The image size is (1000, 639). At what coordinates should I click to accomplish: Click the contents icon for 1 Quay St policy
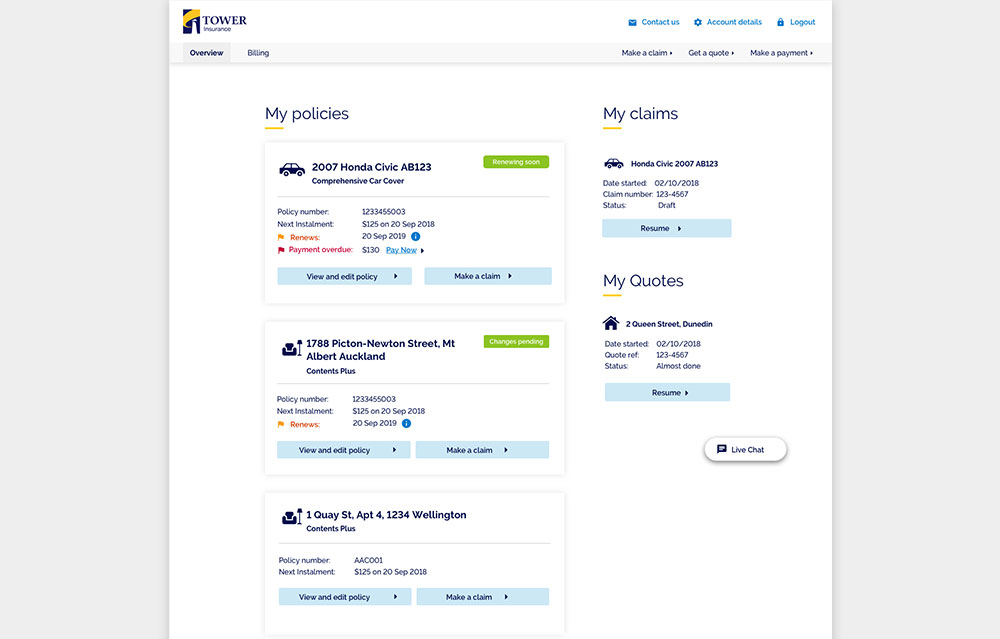292,517
